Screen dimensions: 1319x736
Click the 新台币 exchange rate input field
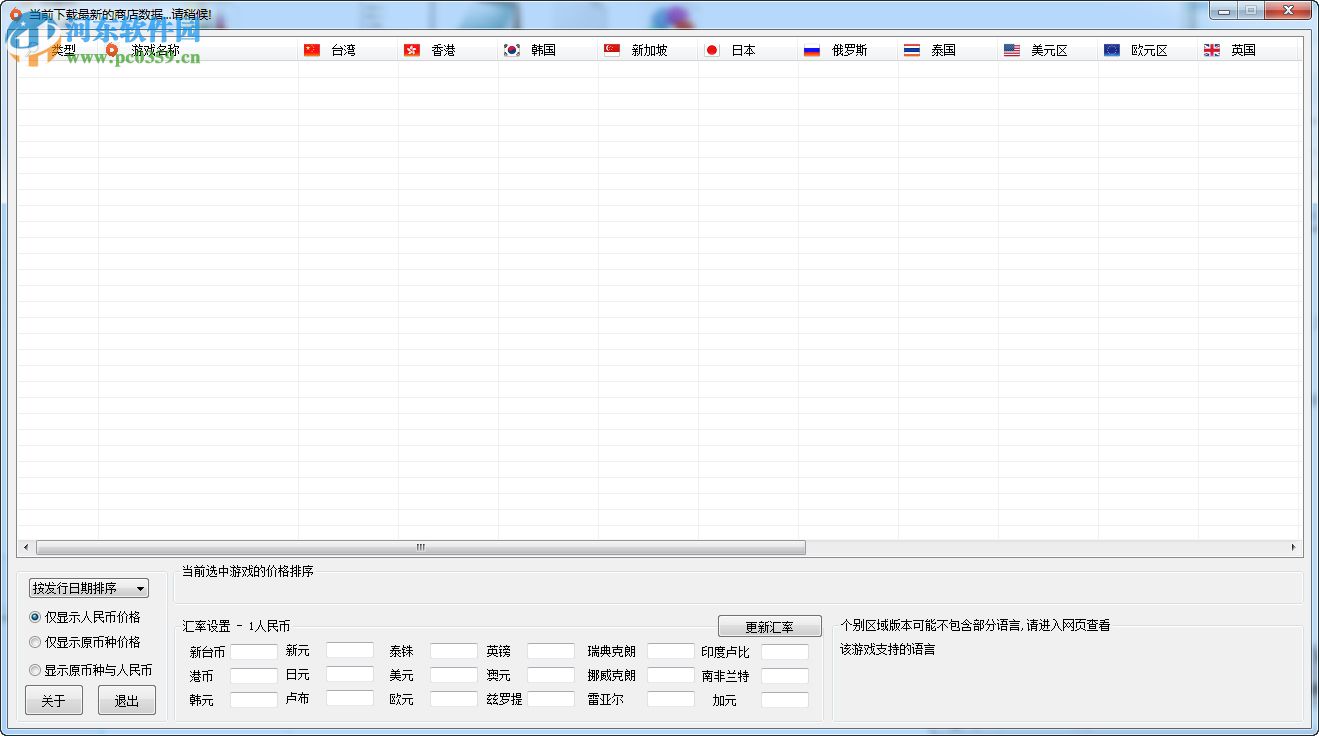253,651
